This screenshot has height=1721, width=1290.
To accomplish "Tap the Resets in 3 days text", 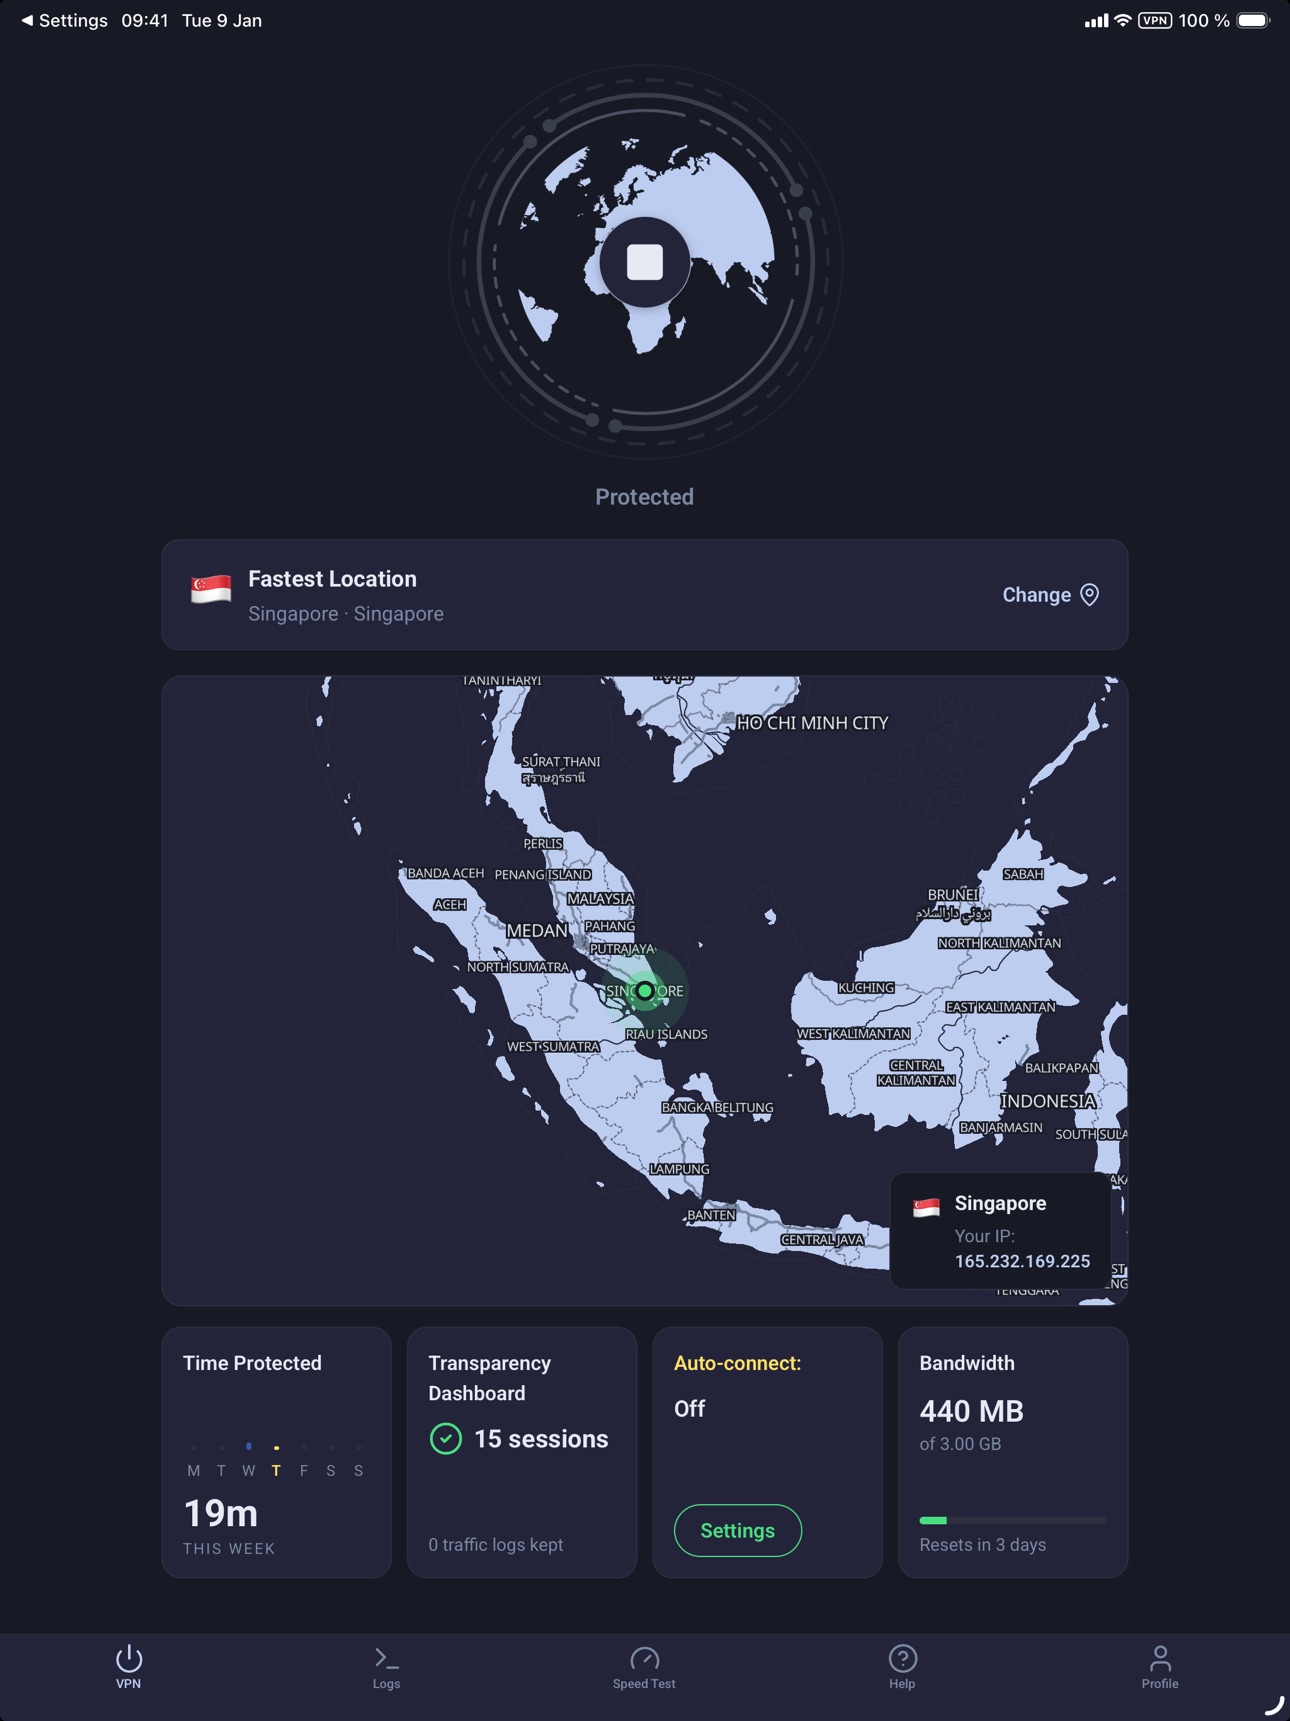I will [983, 1545].
